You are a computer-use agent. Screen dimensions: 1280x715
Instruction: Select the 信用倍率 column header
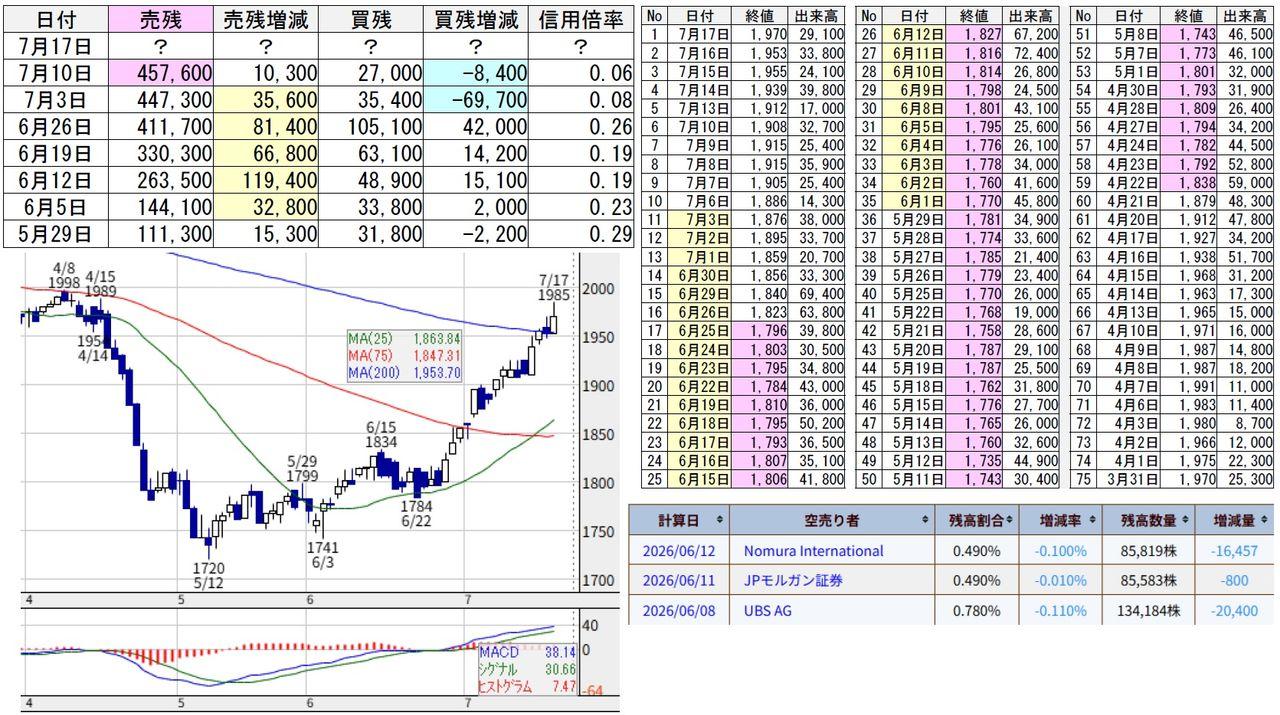coord(582,20)
